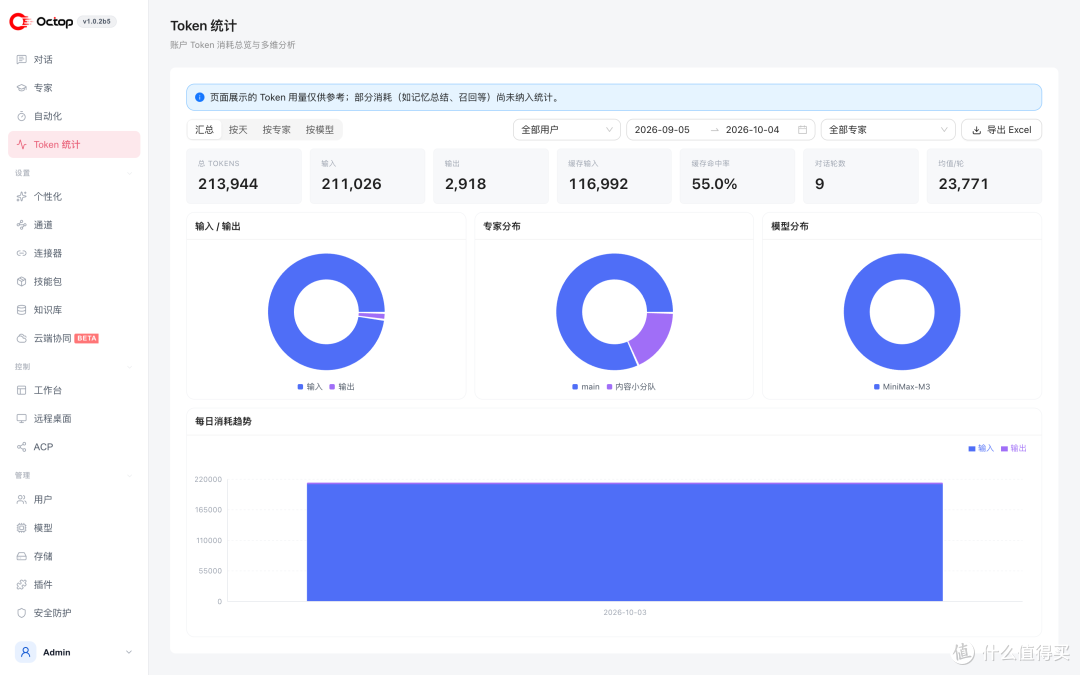Toggle 内容小分队 legend in 专家分布 chart
The width and height of the screenshot is (1080, 675).
tap(631, 386)
